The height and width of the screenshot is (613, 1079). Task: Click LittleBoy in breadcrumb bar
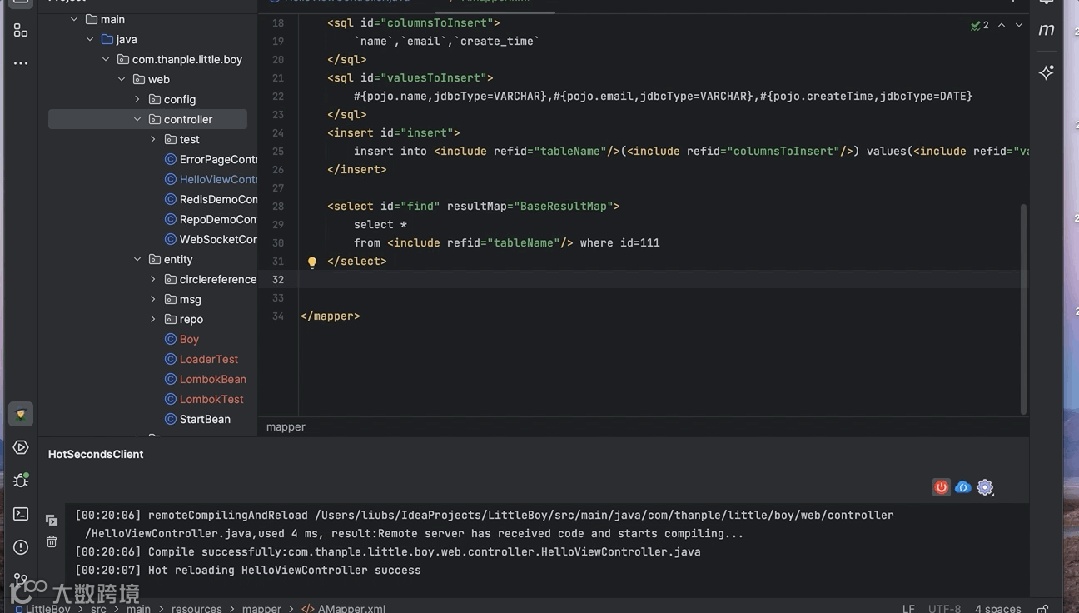tap(47, 609)
